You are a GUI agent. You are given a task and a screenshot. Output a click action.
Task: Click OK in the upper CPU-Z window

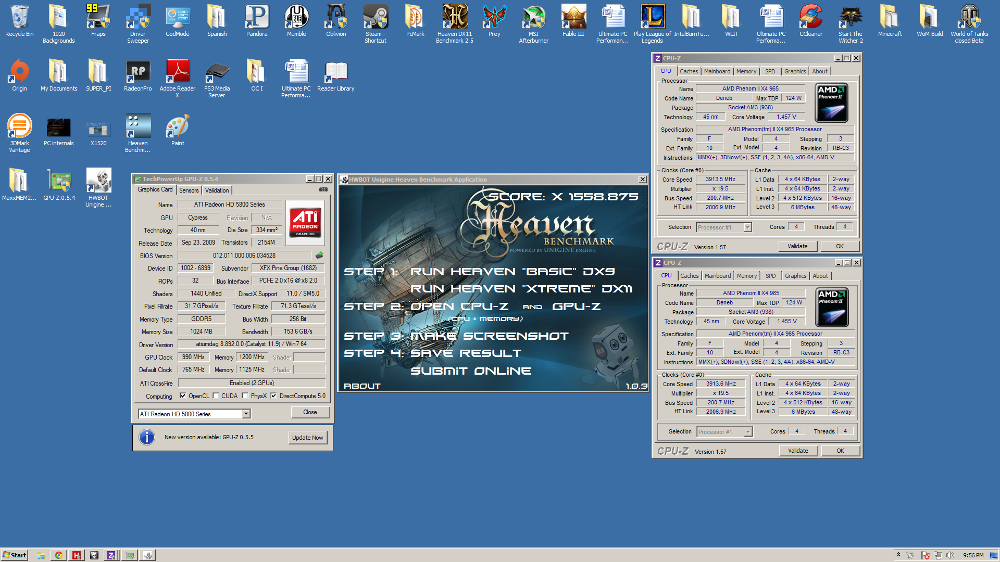click(839, 246)
